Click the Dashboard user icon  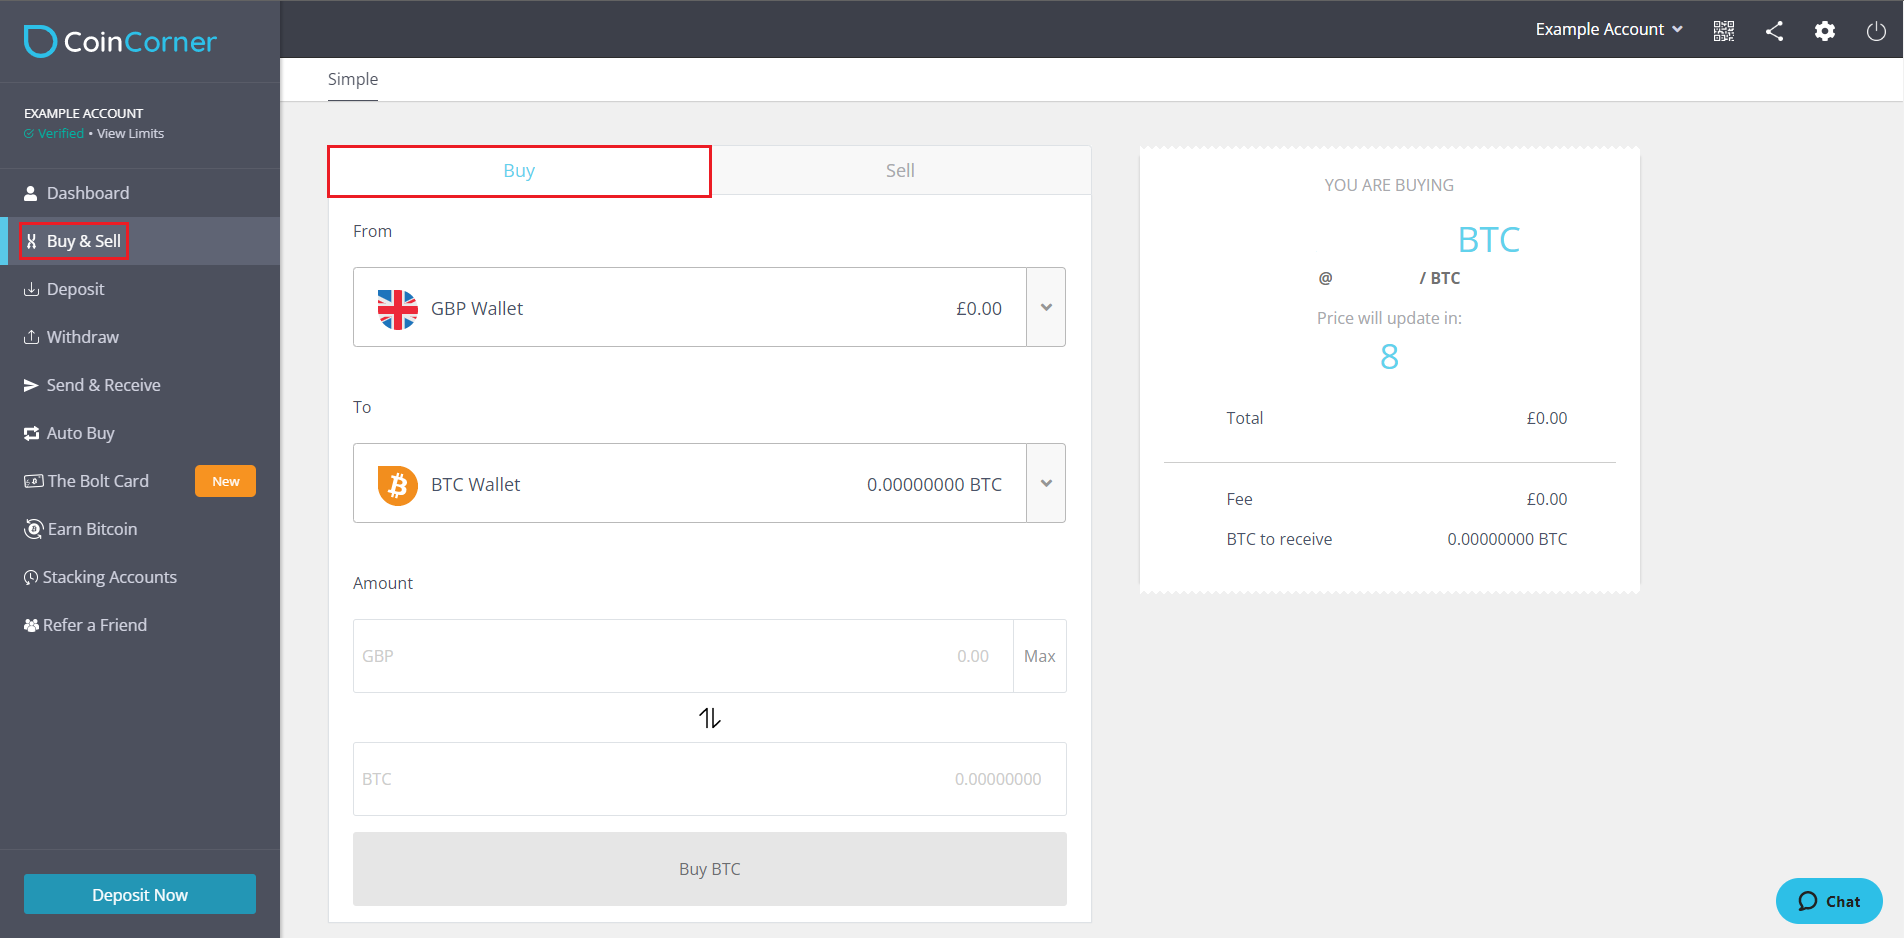(x=31, y=193)
